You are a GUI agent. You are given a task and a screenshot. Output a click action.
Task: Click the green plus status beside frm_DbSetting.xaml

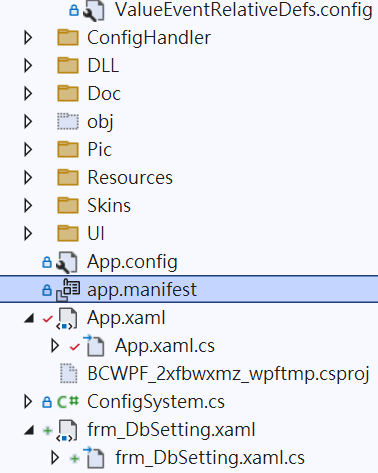pos(48,431)
